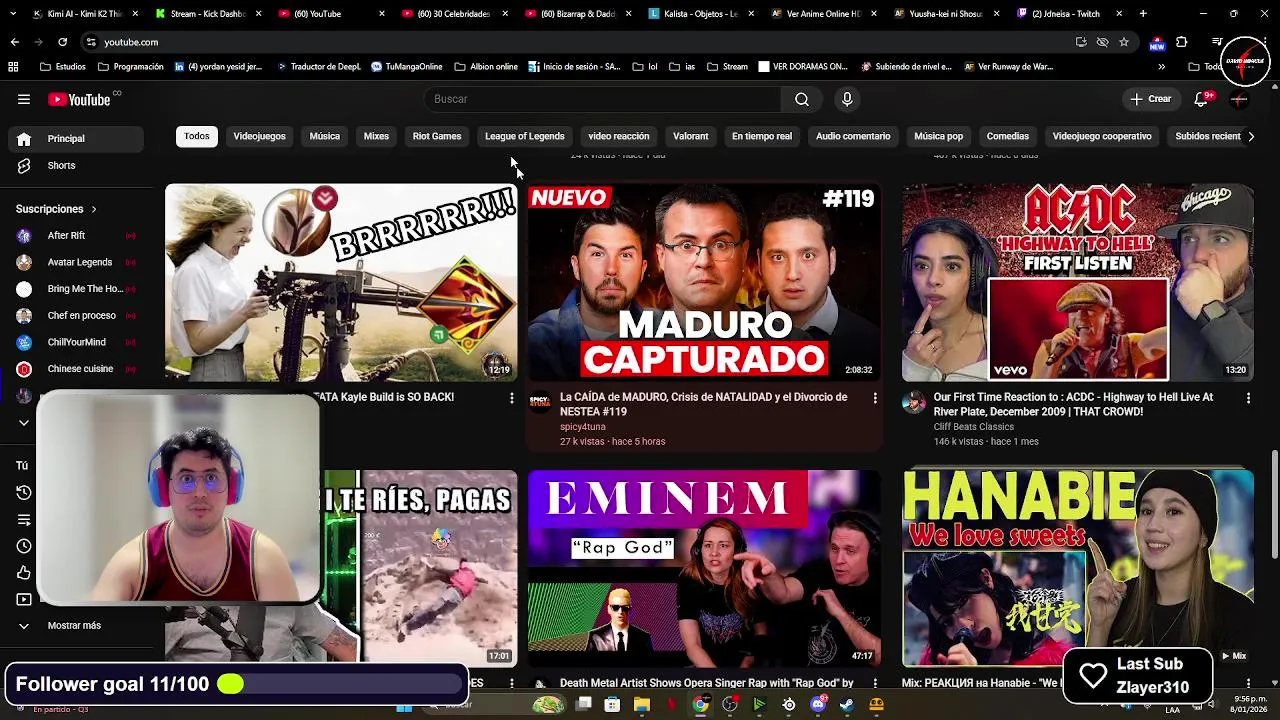Open new tab with plus button
The image size is (1280, 720).
pos(1143,14)
